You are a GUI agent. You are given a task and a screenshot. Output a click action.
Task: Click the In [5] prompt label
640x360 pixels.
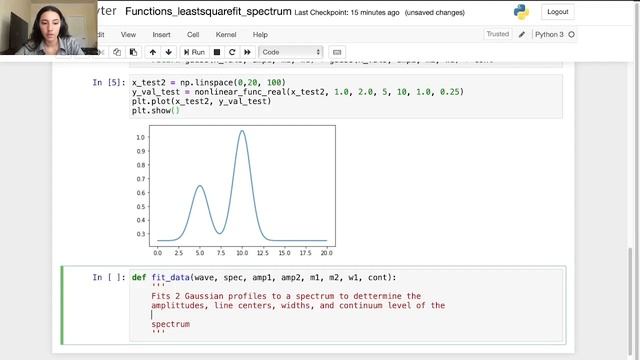coord(109,83)
